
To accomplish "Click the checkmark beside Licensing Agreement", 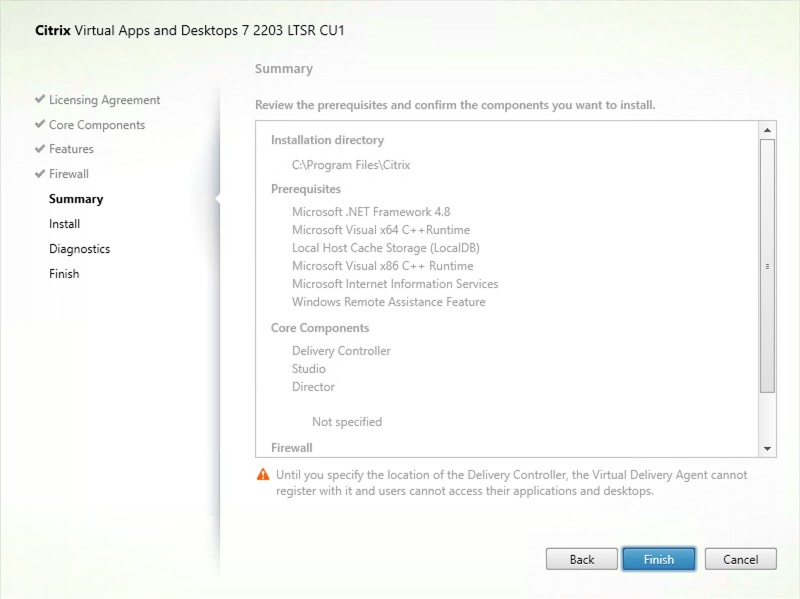I will (x=39, y=100).
